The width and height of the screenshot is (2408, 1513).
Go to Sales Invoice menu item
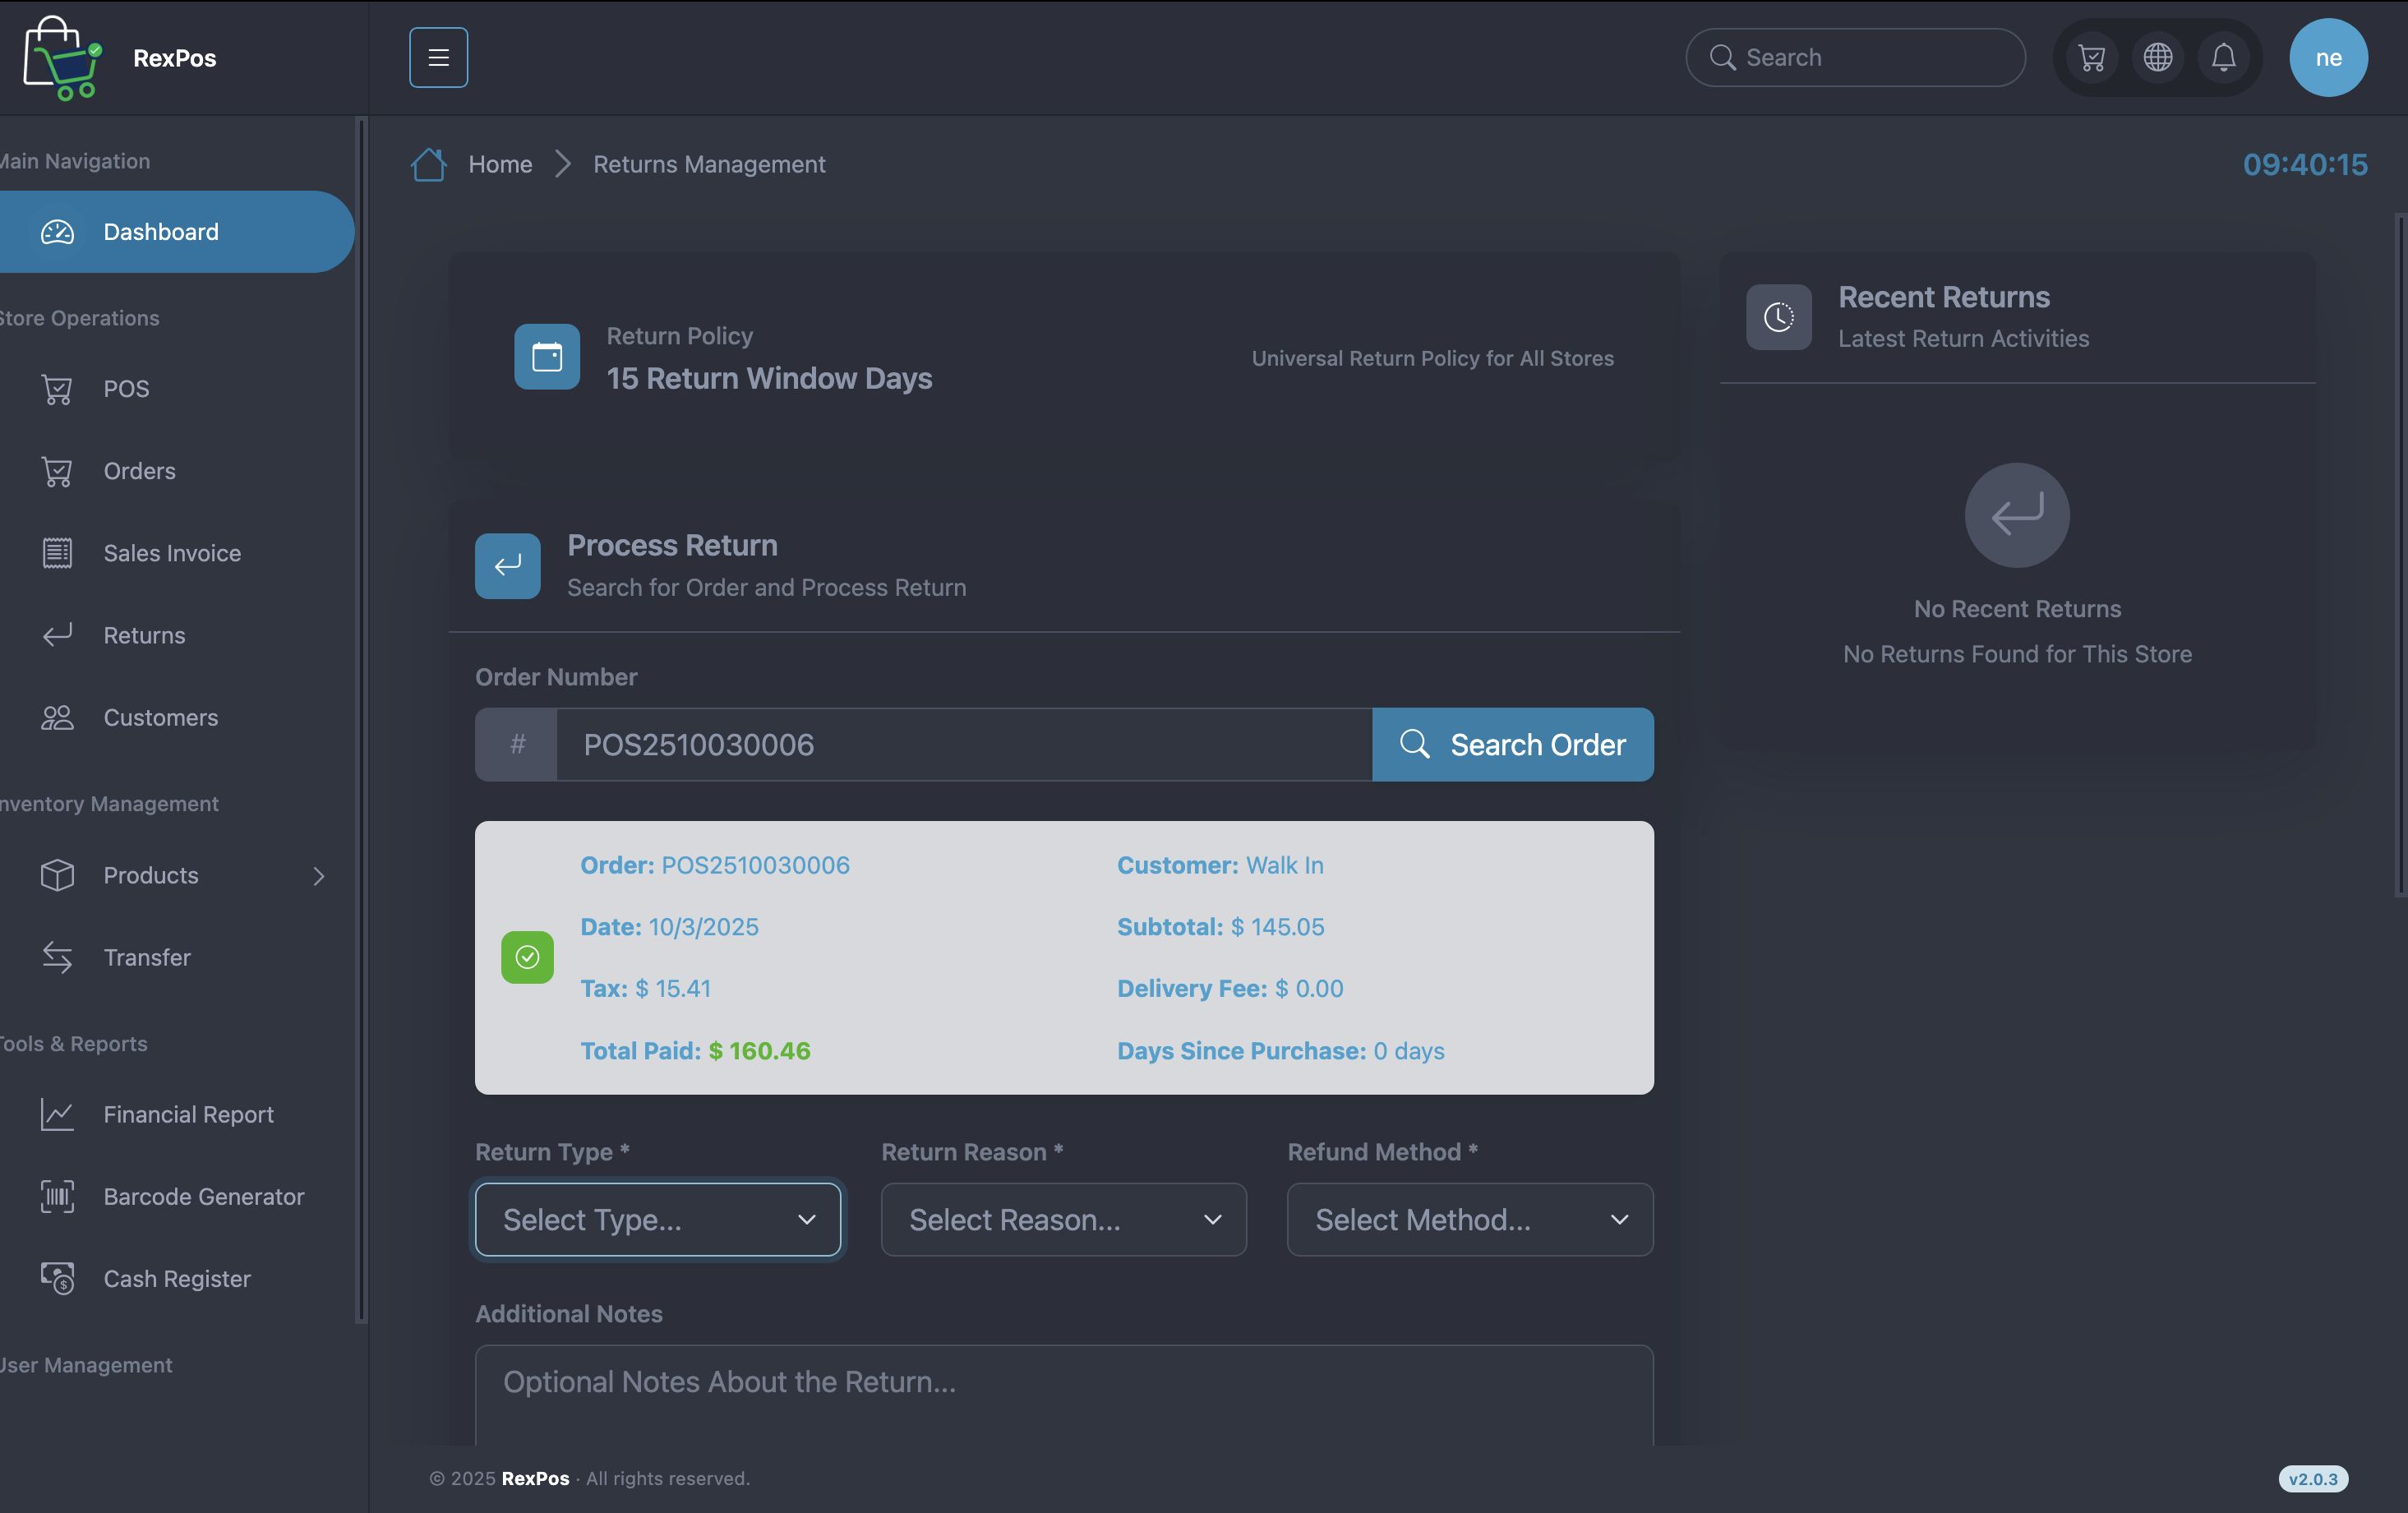tap(172, 553)
